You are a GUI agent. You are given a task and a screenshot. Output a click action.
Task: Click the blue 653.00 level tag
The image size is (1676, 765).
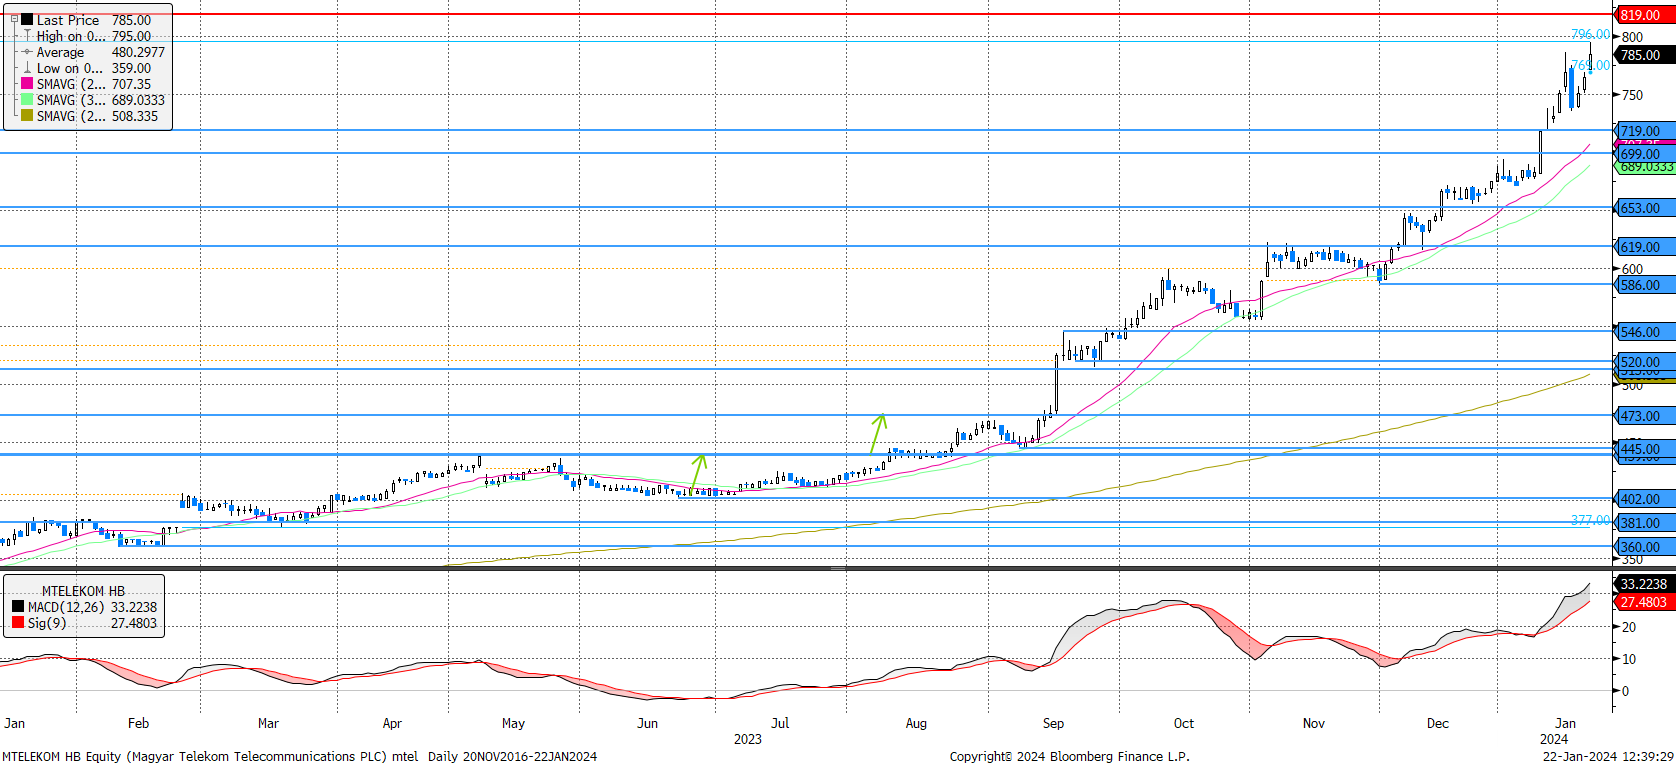click(x=1645, y=208)
